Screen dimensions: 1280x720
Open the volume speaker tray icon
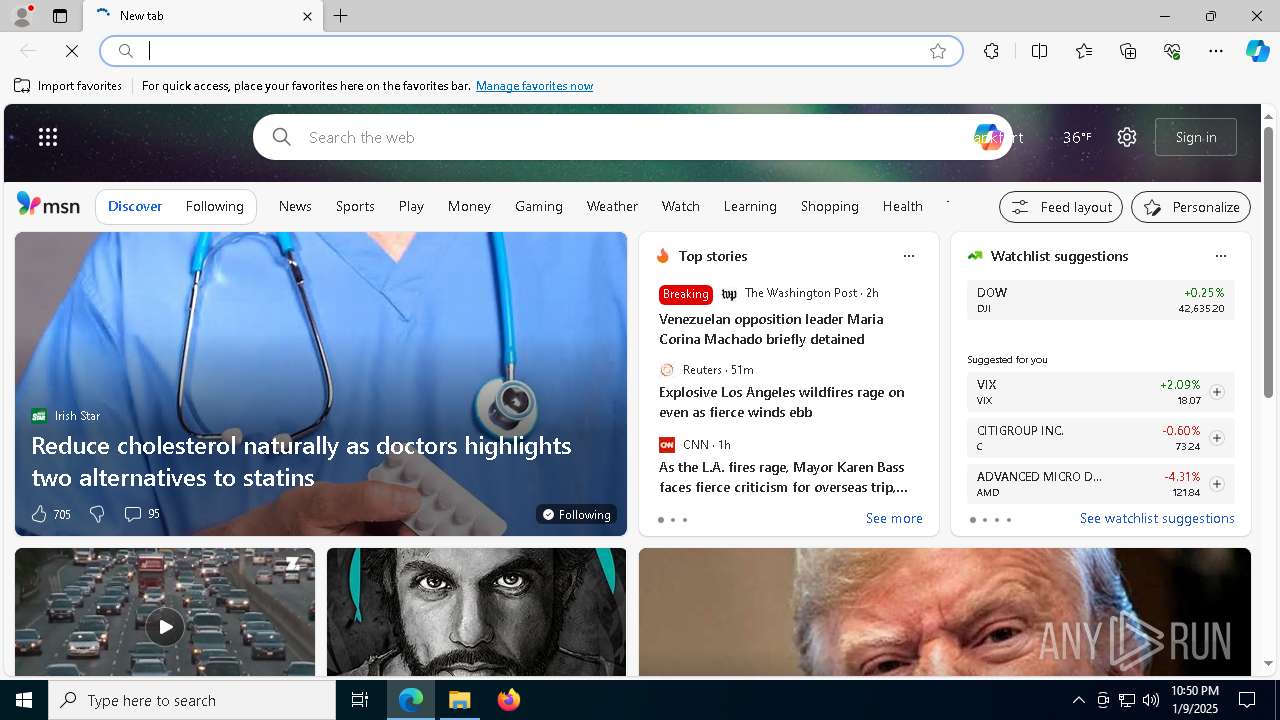(1151, 700)
